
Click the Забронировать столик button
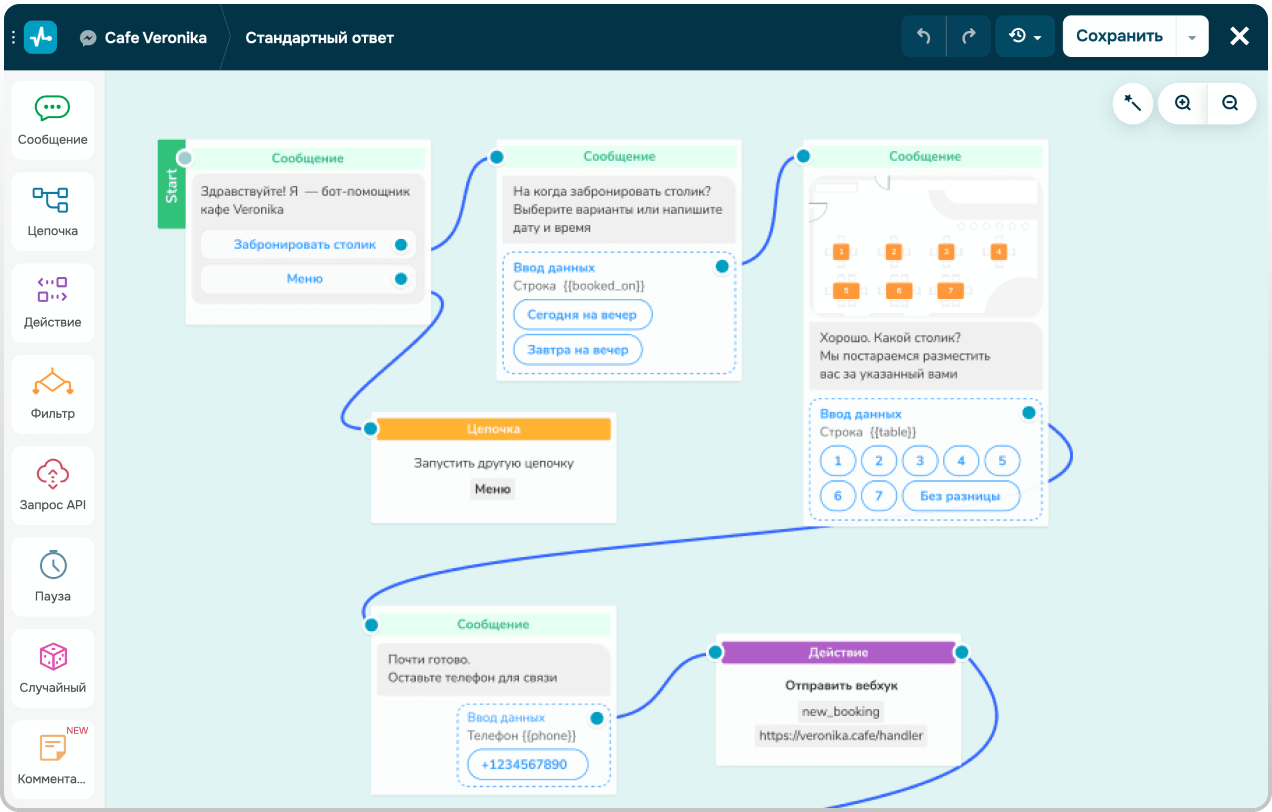click(305, 245)
